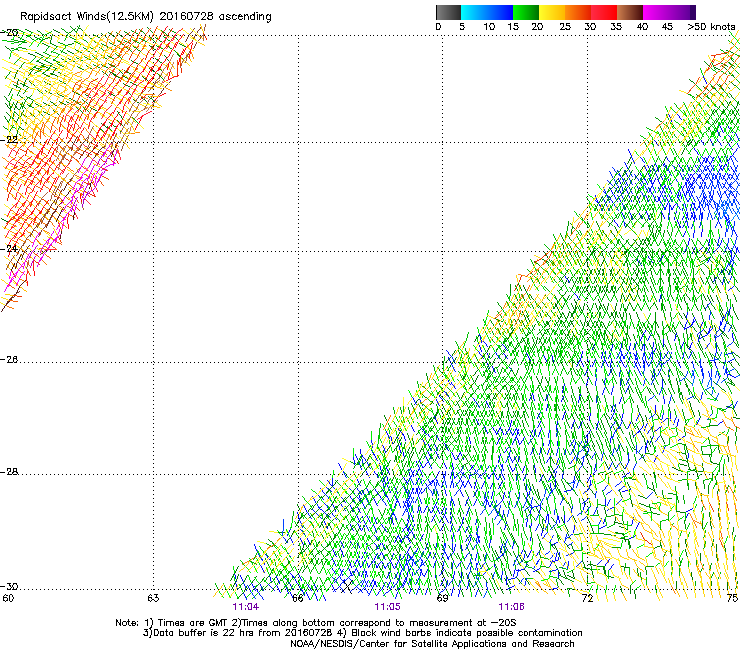Click the '60' longitude axis label
Viewport: 740px width, 650px height.
pyautogui.click(x=8, y=599)
